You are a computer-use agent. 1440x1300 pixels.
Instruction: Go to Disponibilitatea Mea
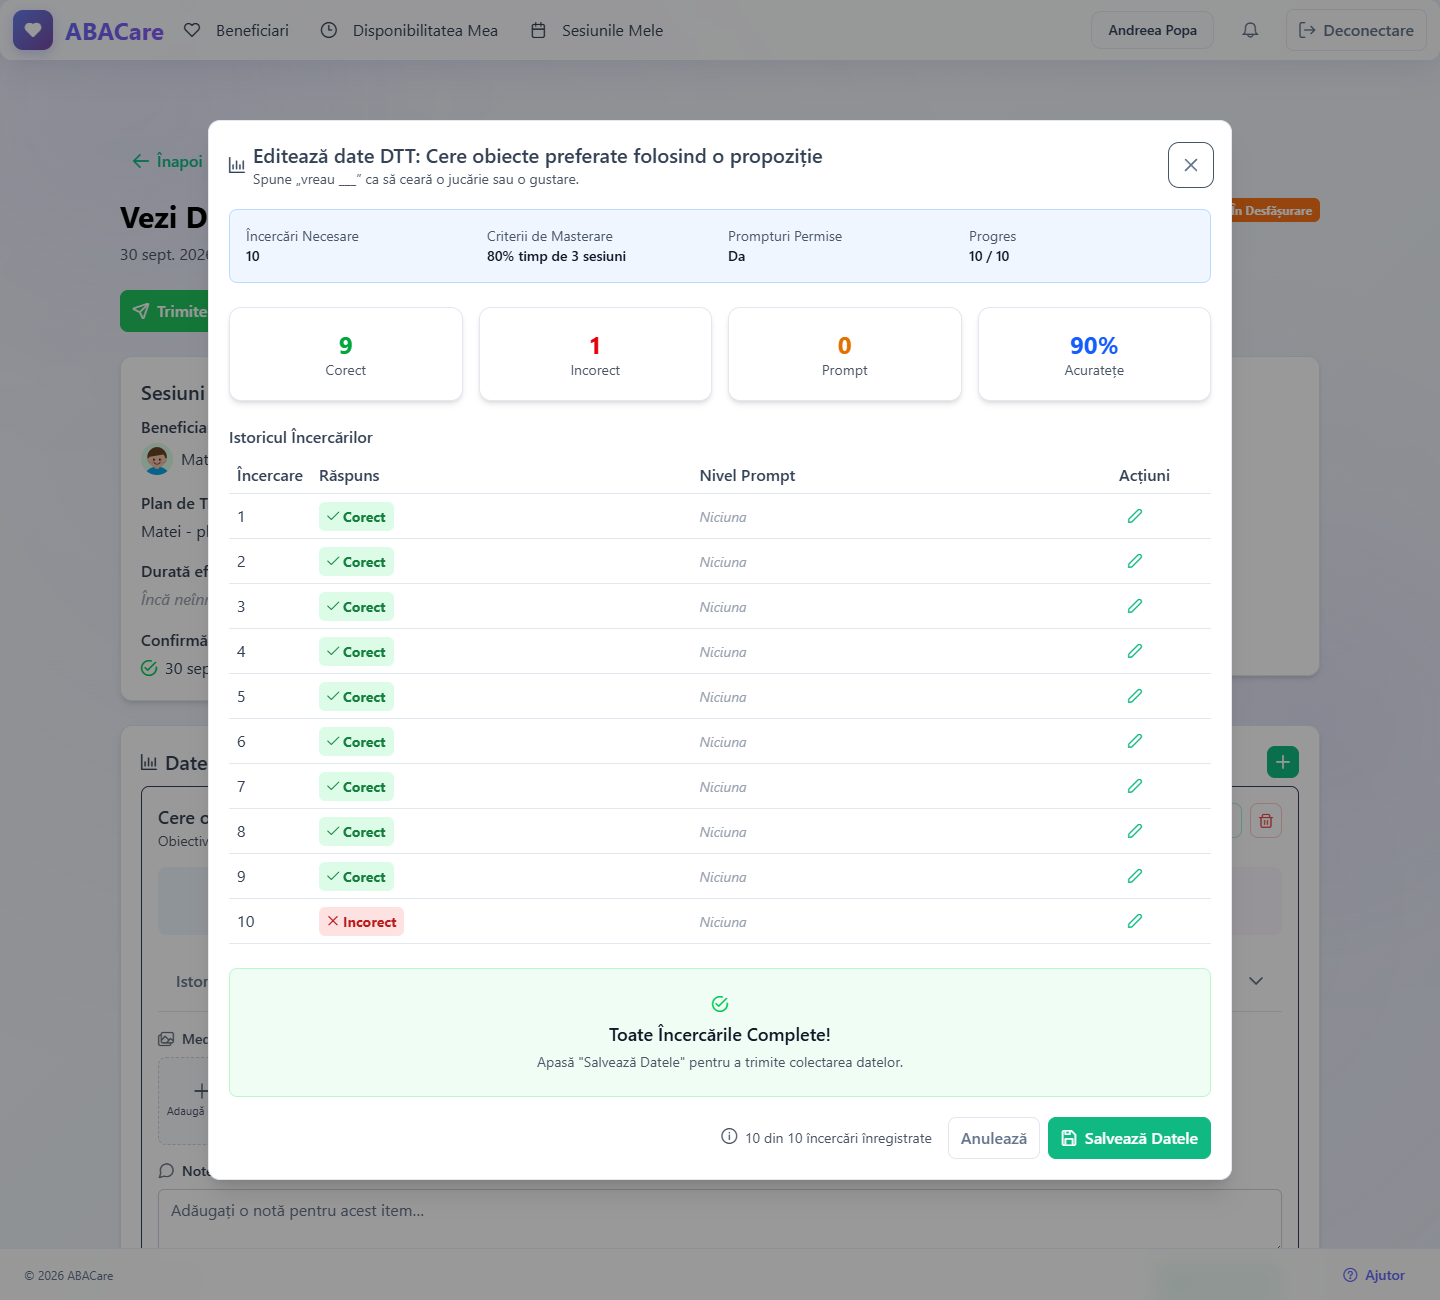click(409, 30)
